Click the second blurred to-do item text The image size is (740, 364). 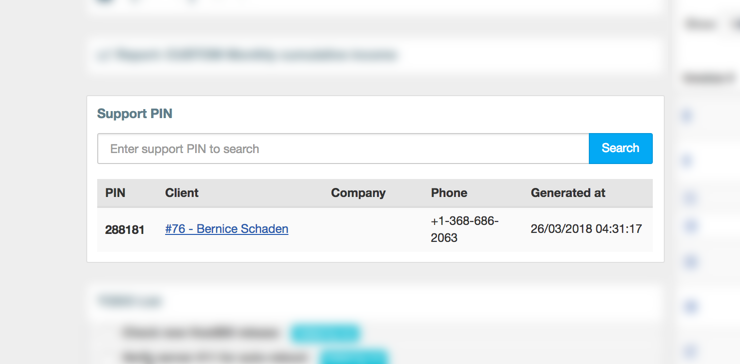click(x=215, y=357)
